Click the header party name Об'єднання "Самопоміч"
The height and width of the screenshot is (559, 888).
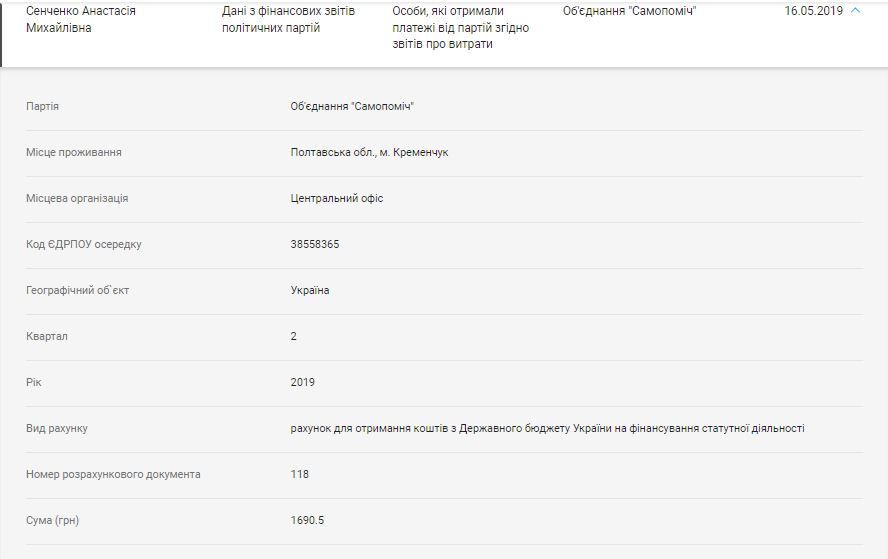tap(629, 11)
